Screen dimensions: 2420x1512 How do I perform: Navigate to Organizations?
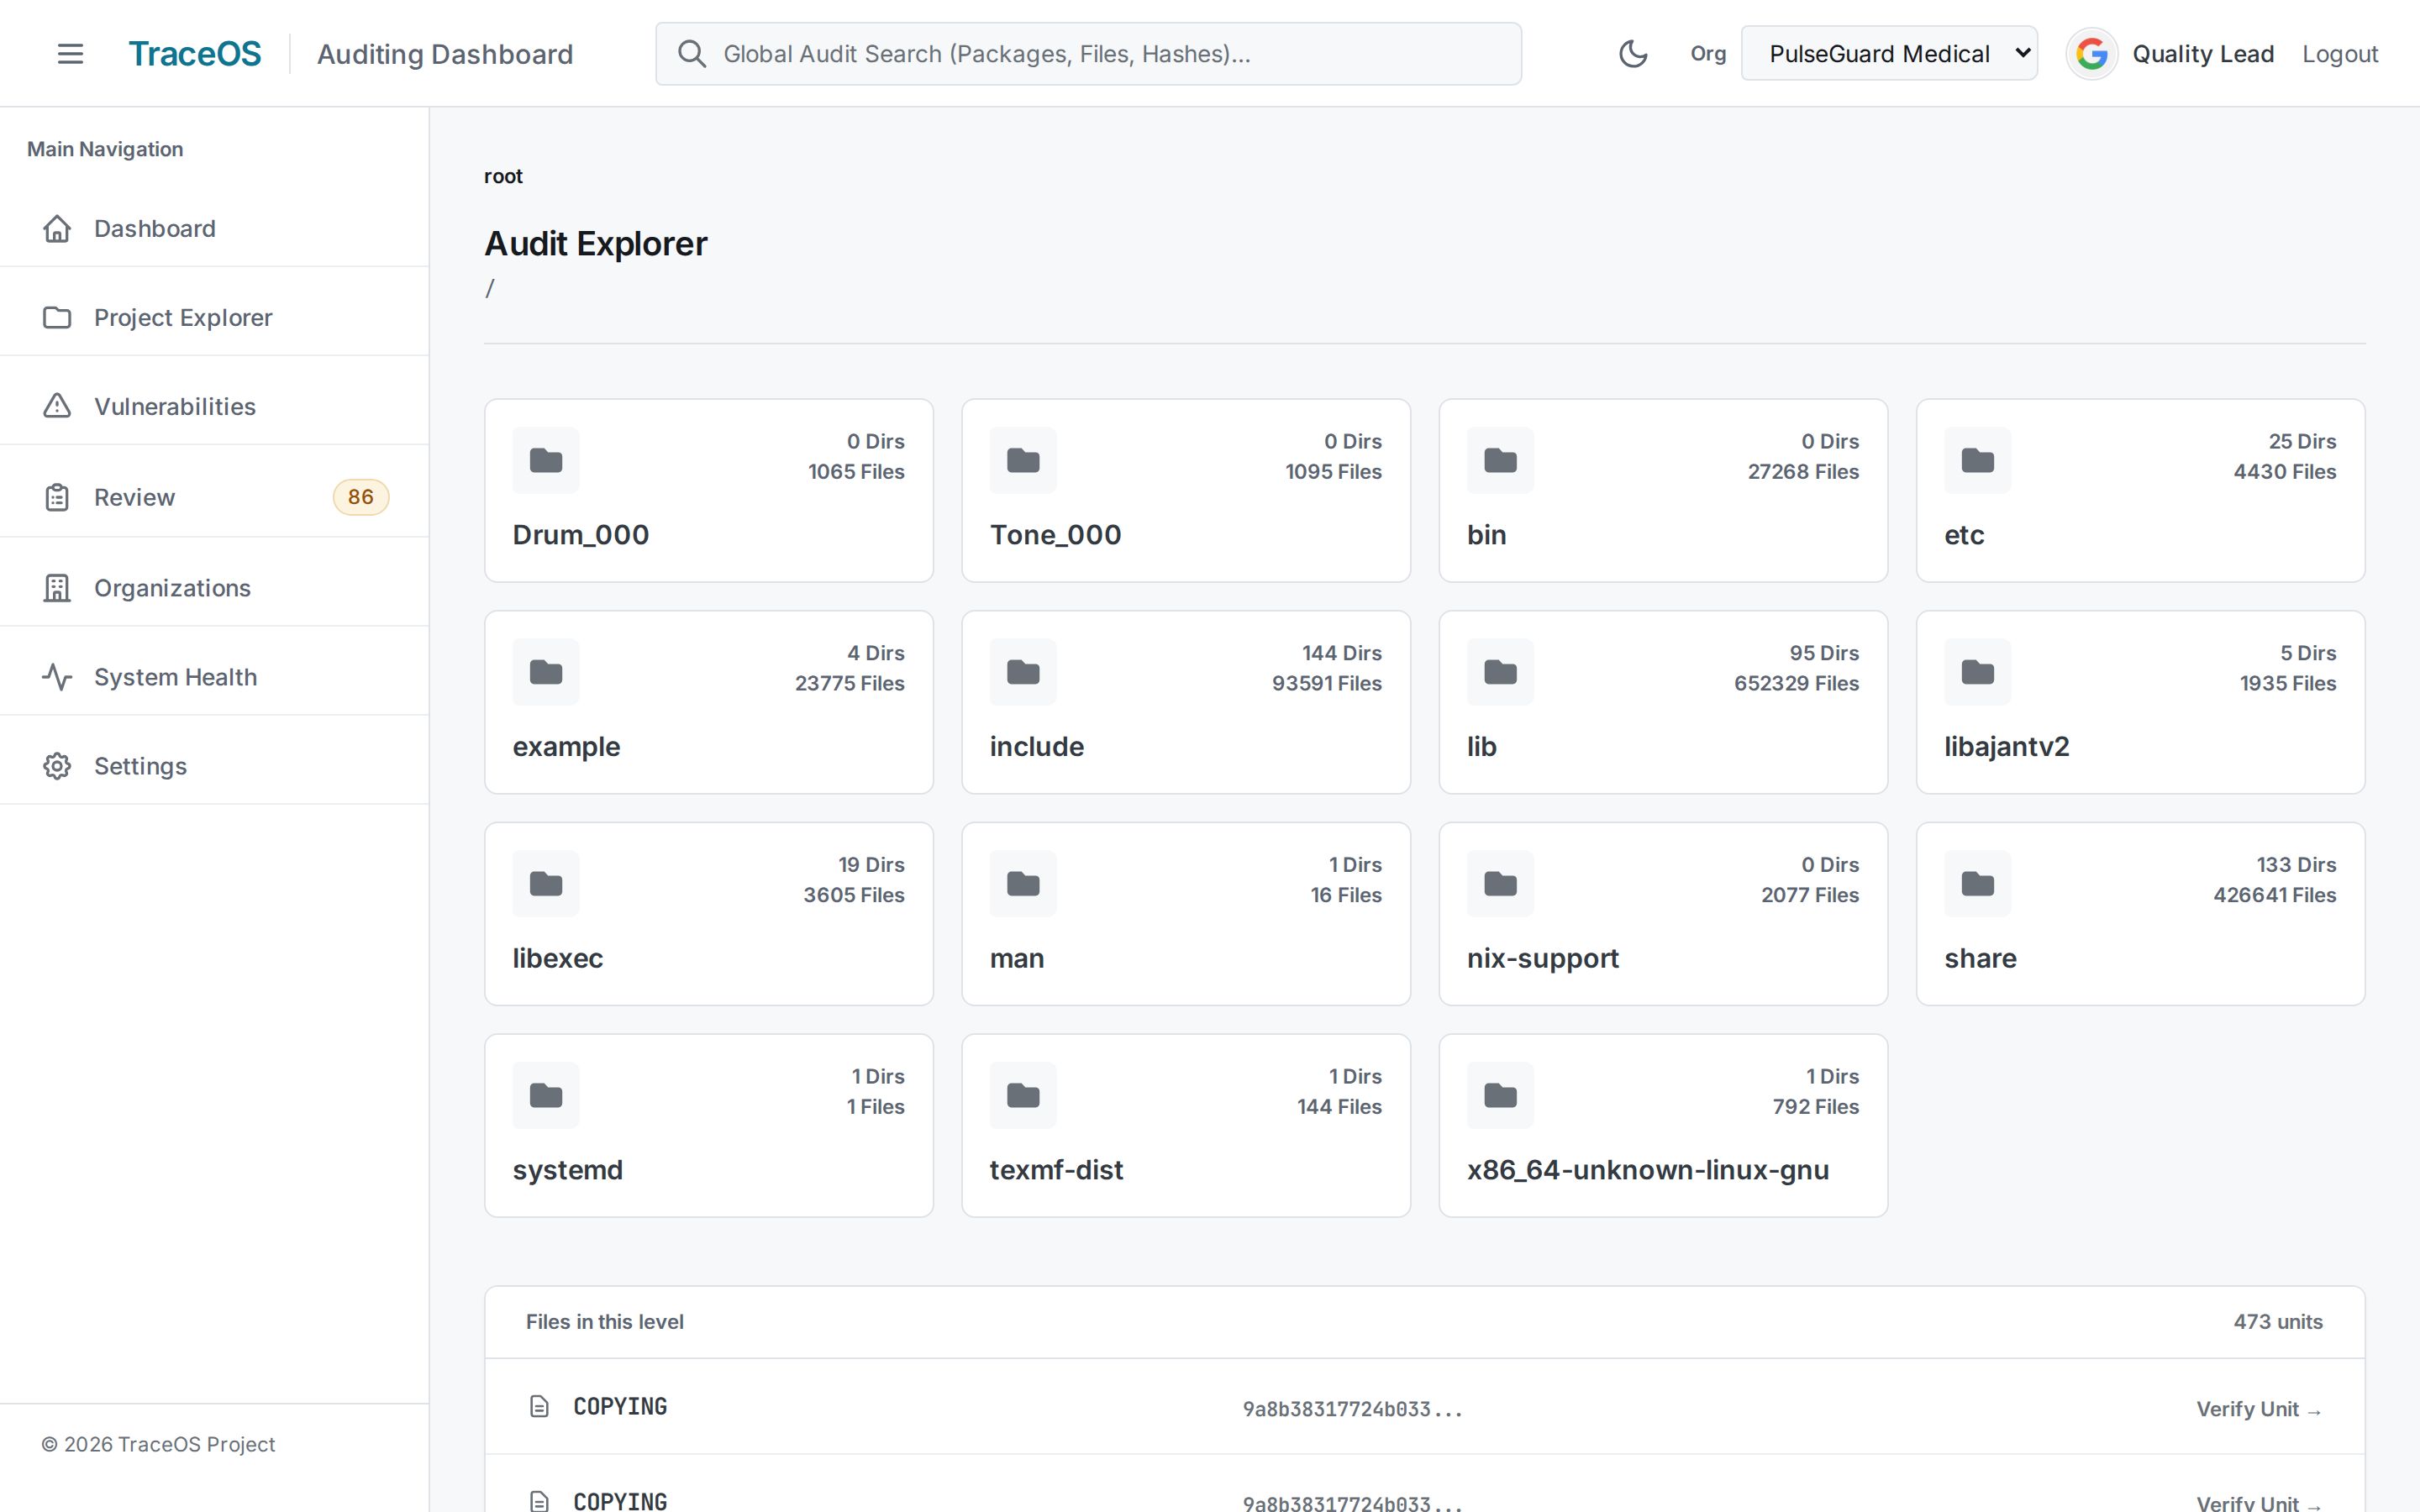214,588
